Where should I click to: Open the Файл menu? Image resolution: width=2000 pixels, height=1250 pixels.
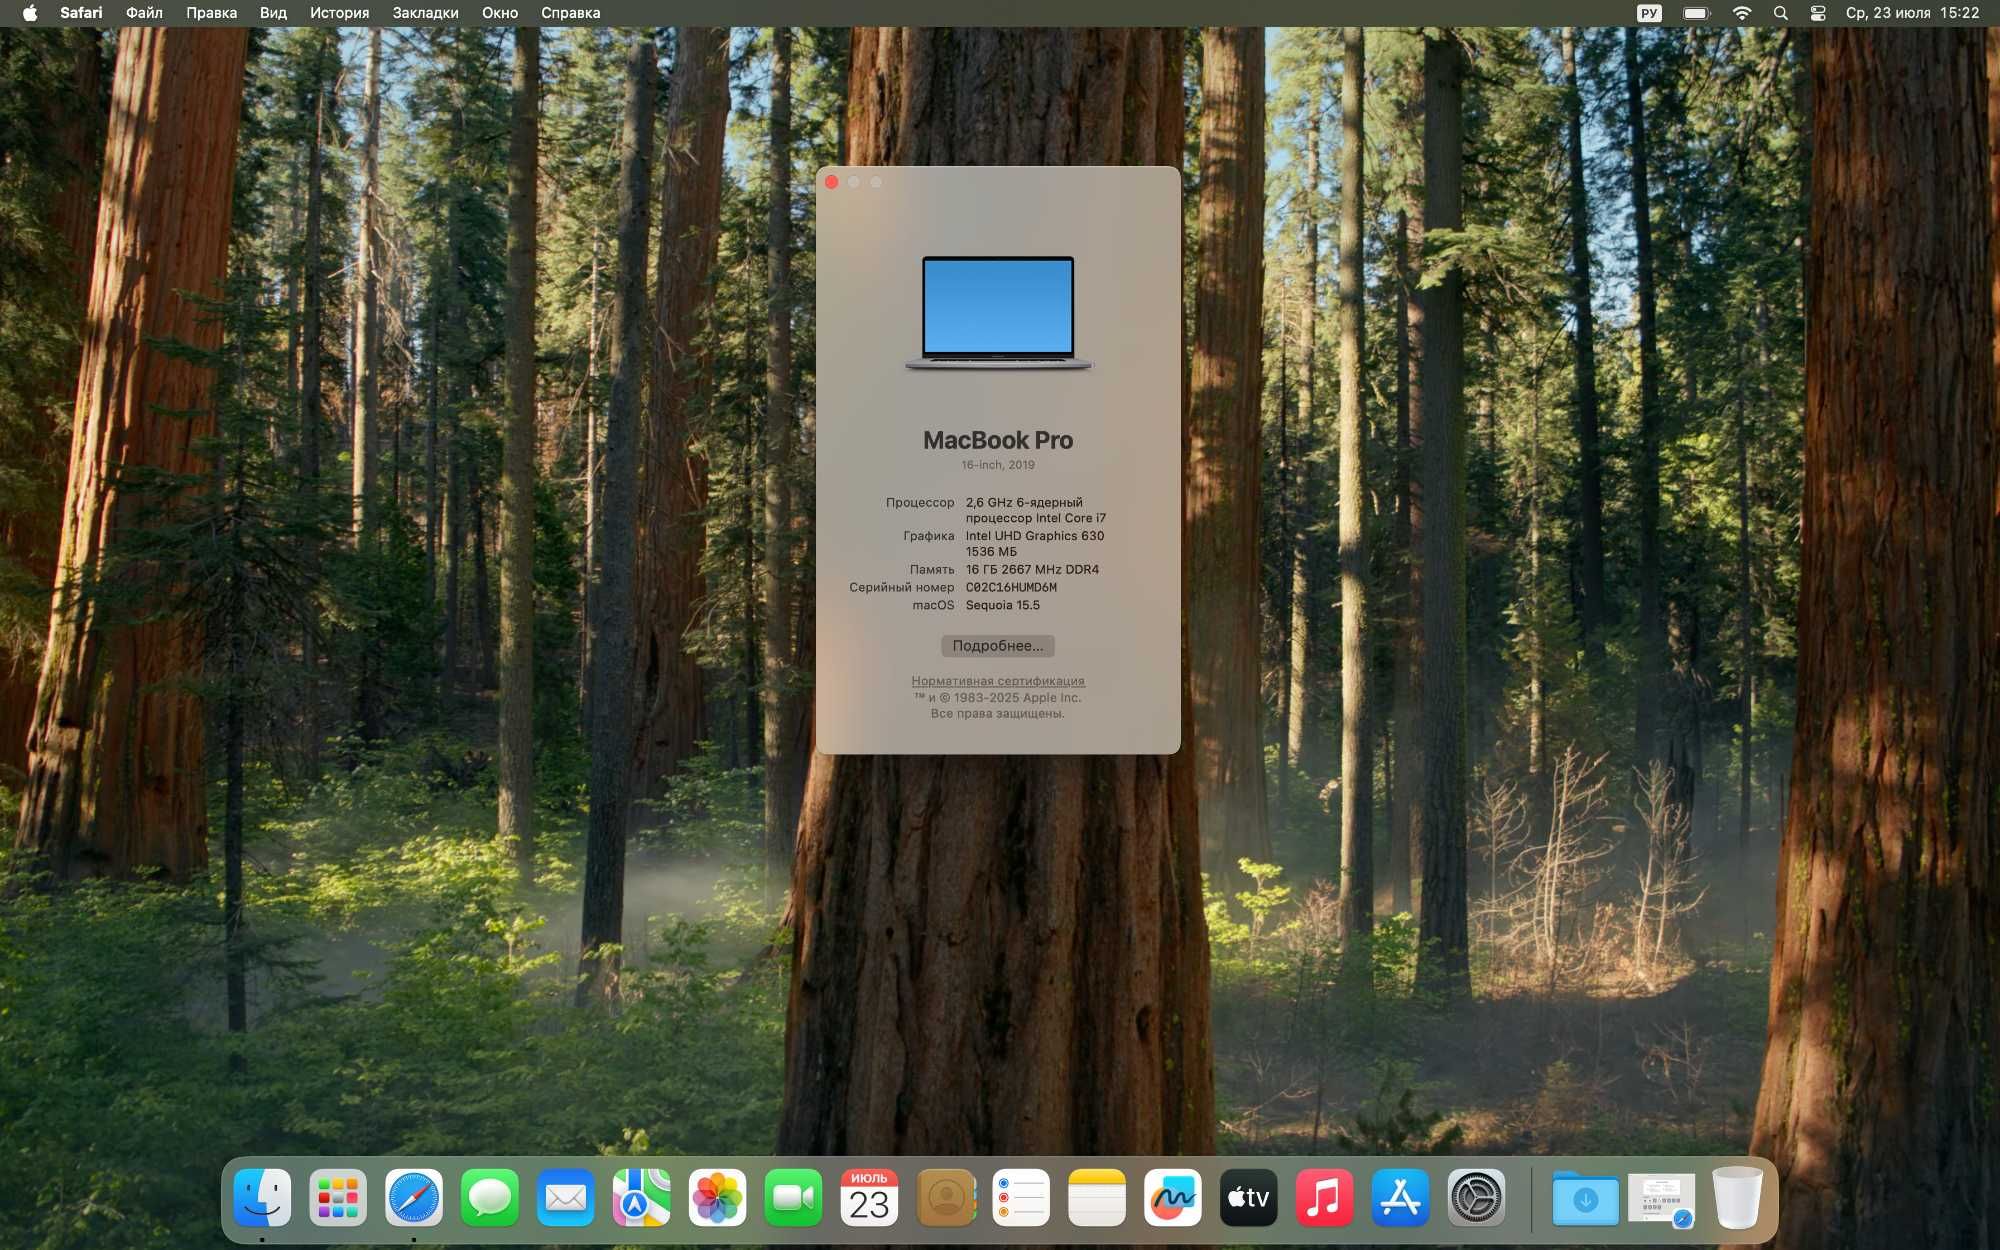[144, 13]
